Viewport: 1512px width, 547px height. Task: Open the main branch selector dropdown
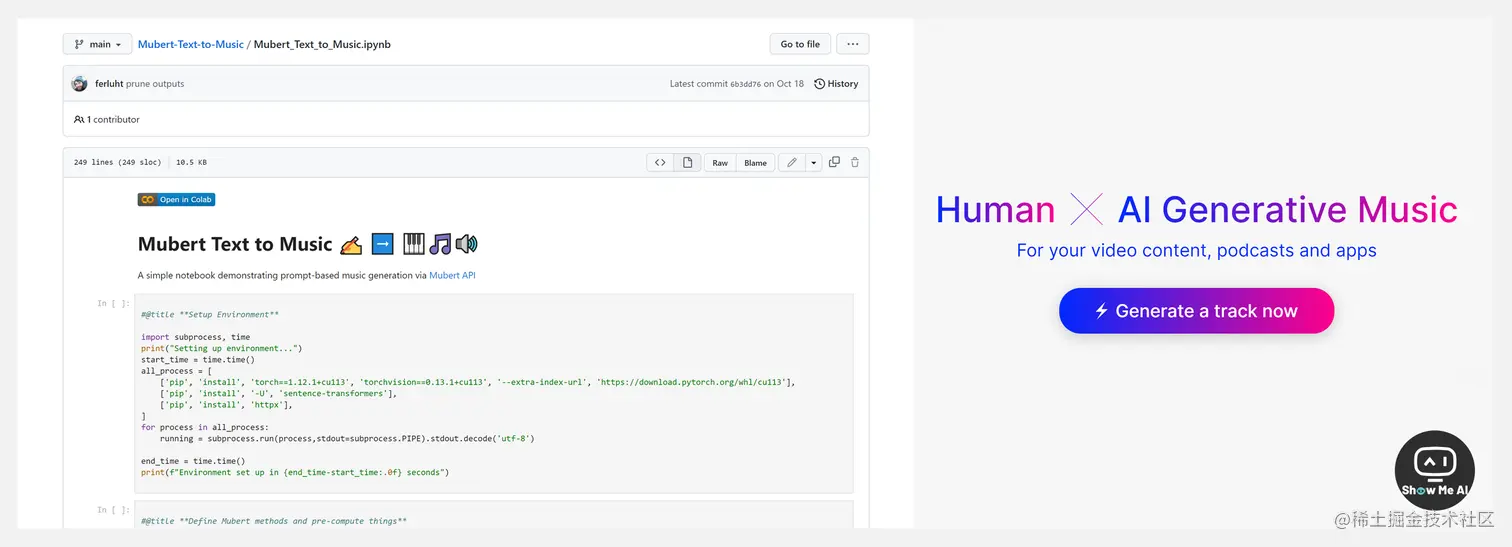tap(97, 44)
